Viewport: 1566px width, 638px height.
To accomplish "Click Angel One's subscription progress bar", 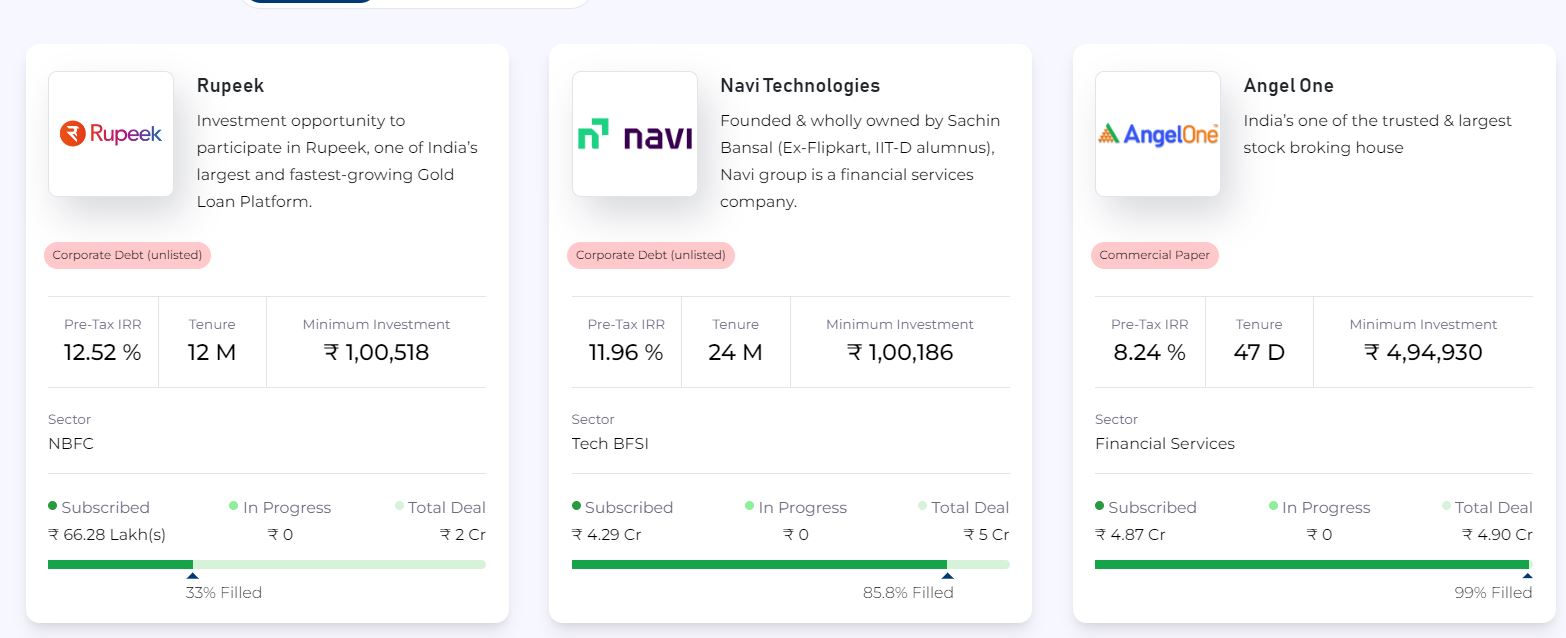I will click(x=1314, y=564).
